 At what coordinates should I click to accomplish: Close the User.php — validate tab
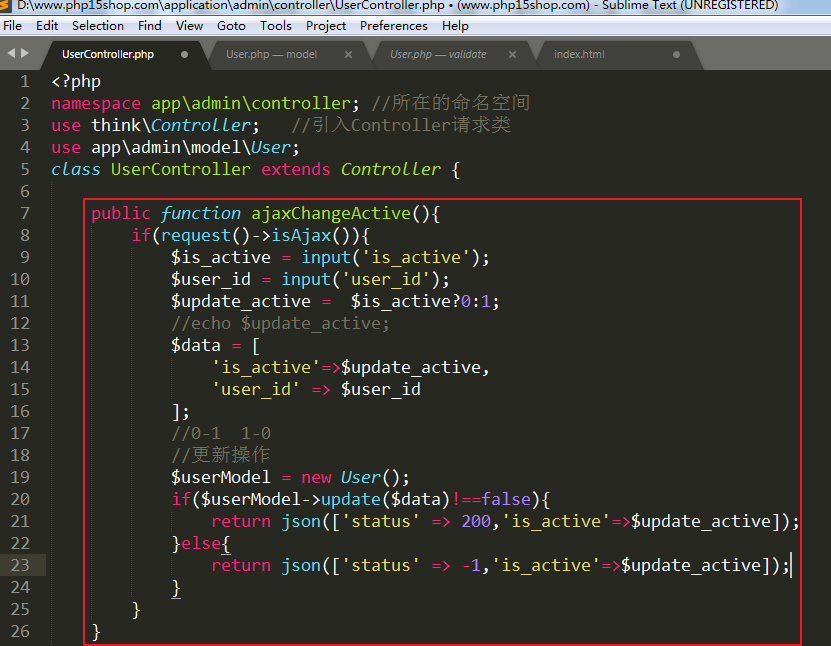tap(512, 55)
